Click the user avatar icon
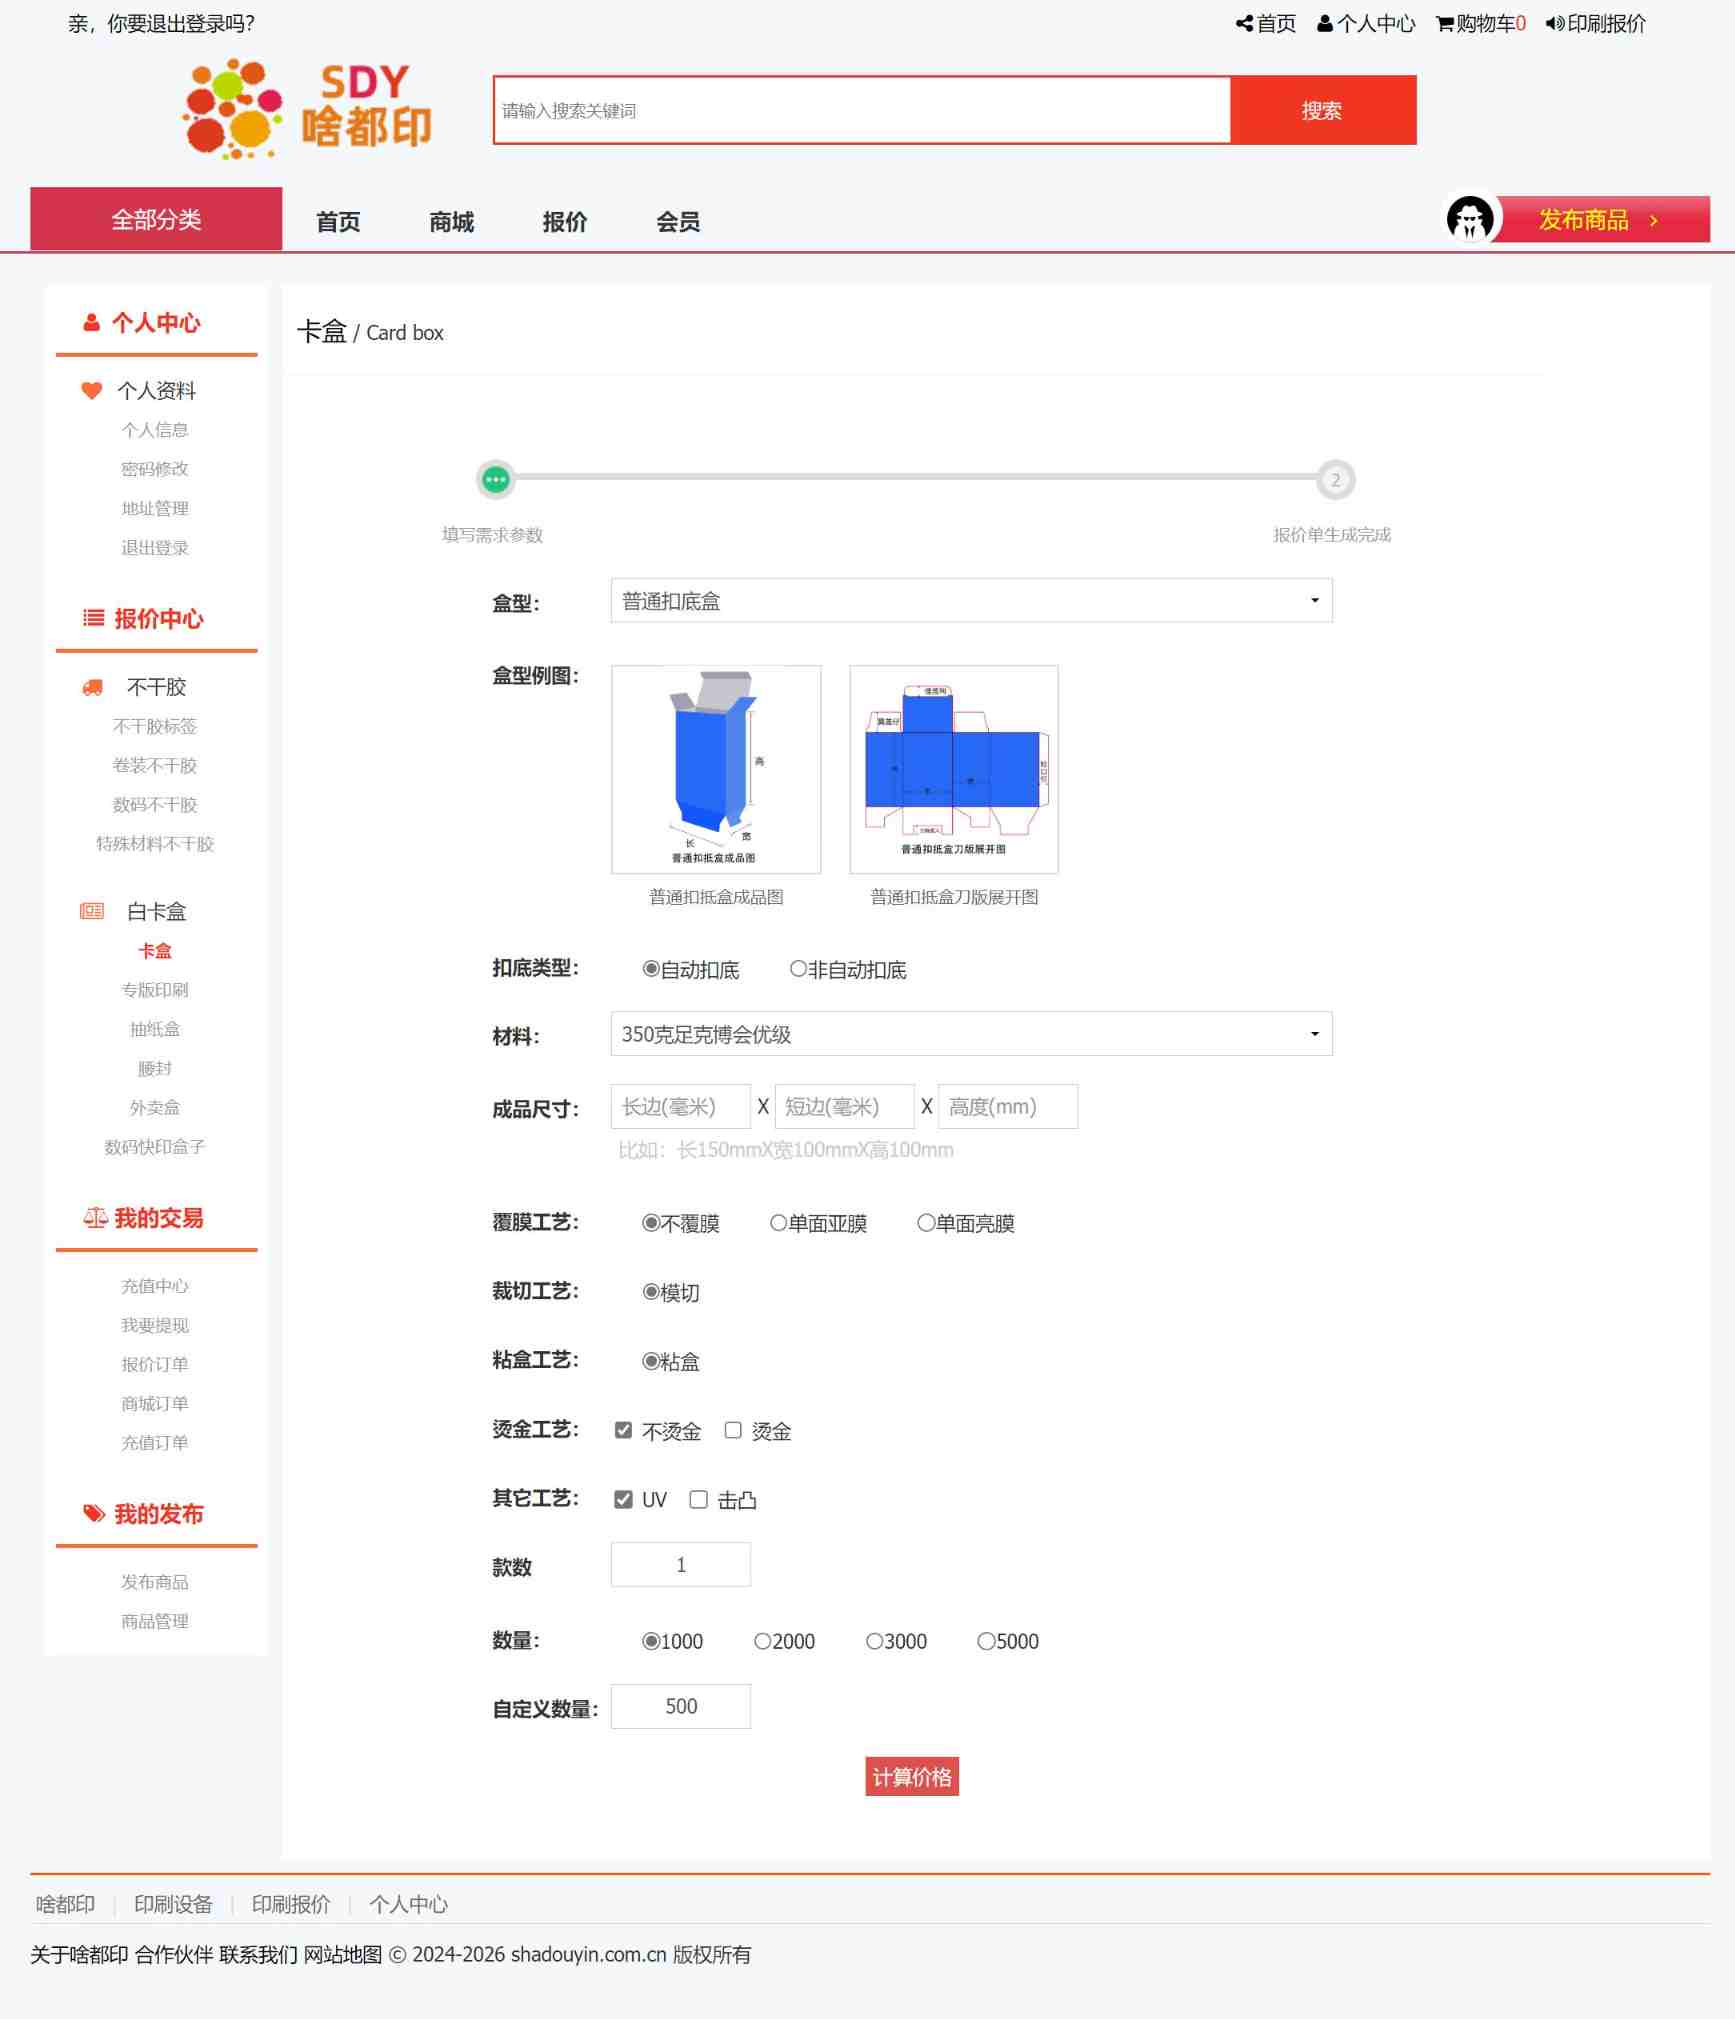Viewport: 1735px width, 2019px height. tap(1469, 219)
